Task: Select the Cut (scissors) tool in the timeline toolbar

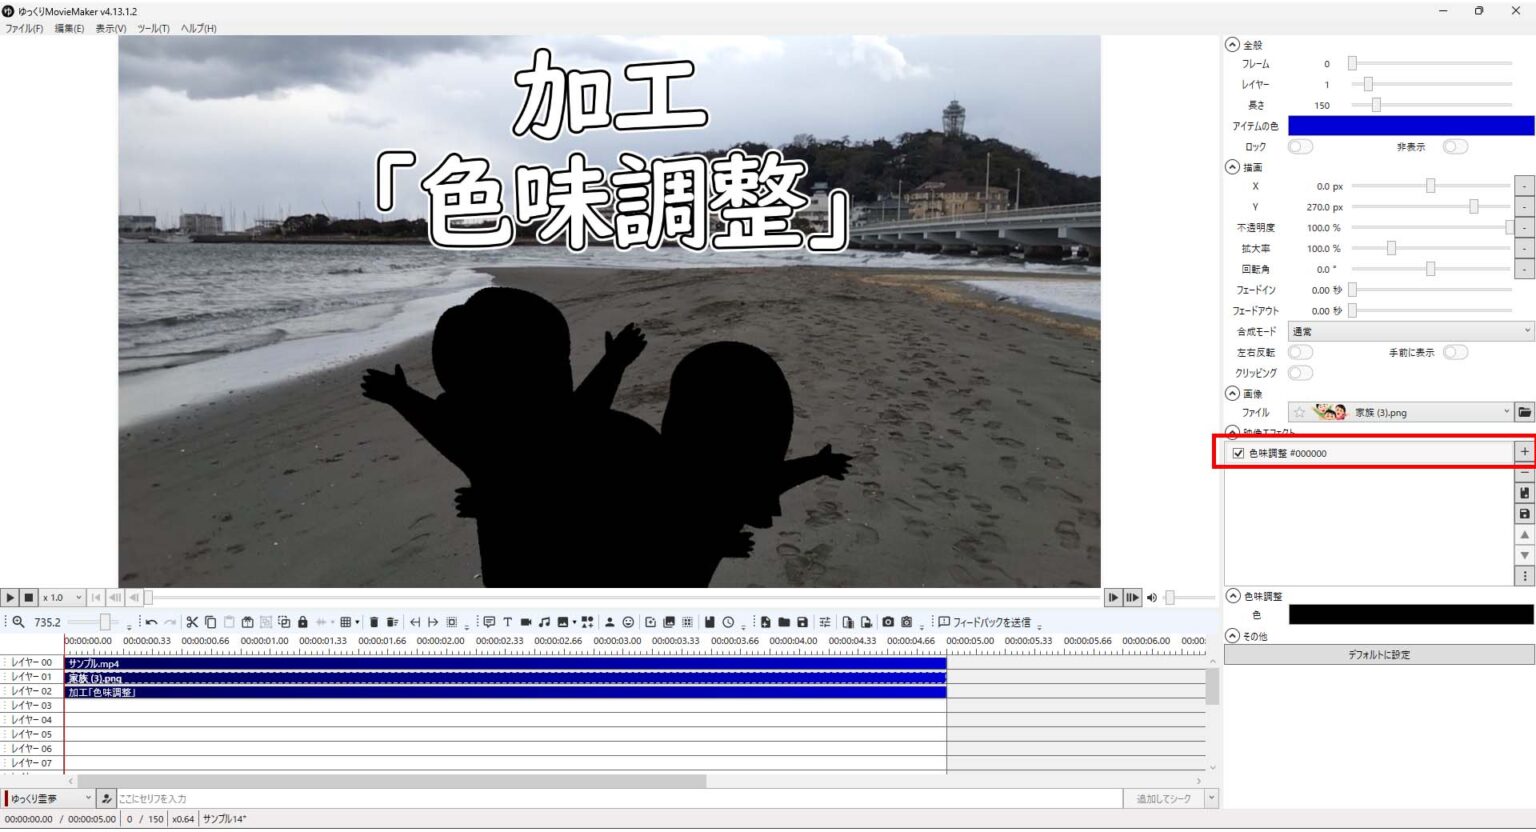Action: 193,621
